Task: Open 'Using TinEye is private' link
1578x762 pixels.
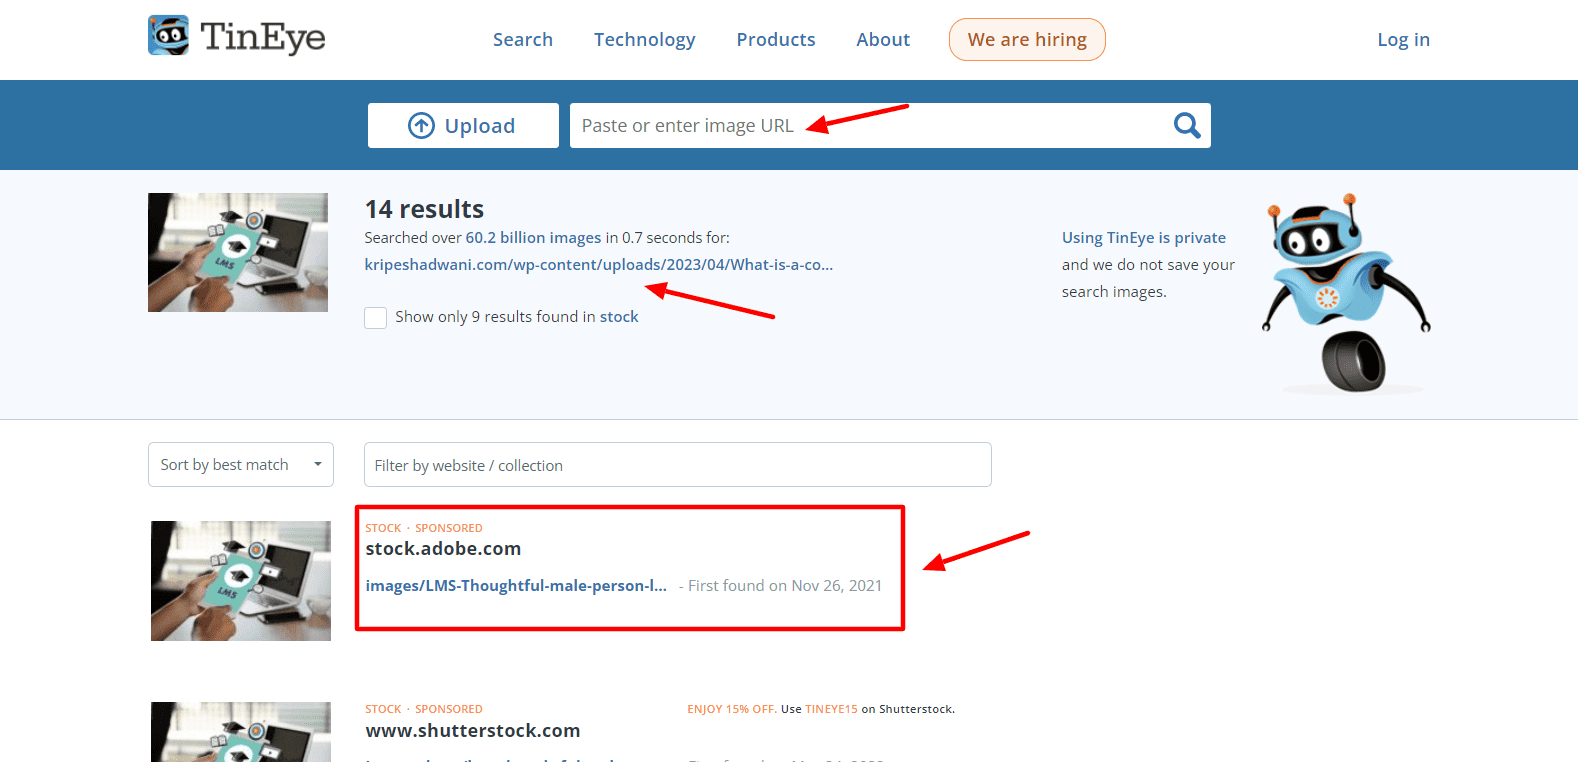Action: (x=1144, y=238)
